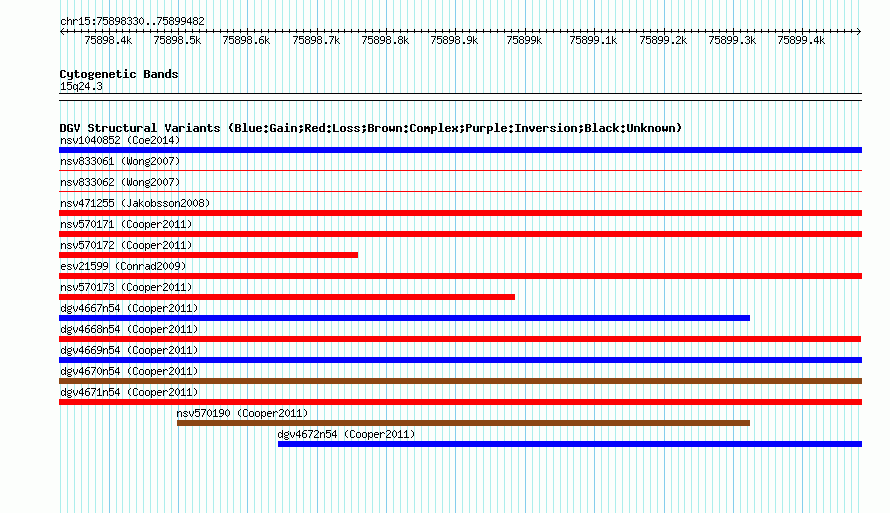
Task: Open the nsv570171 (Cooper2011) label
Action: (126, 224)
